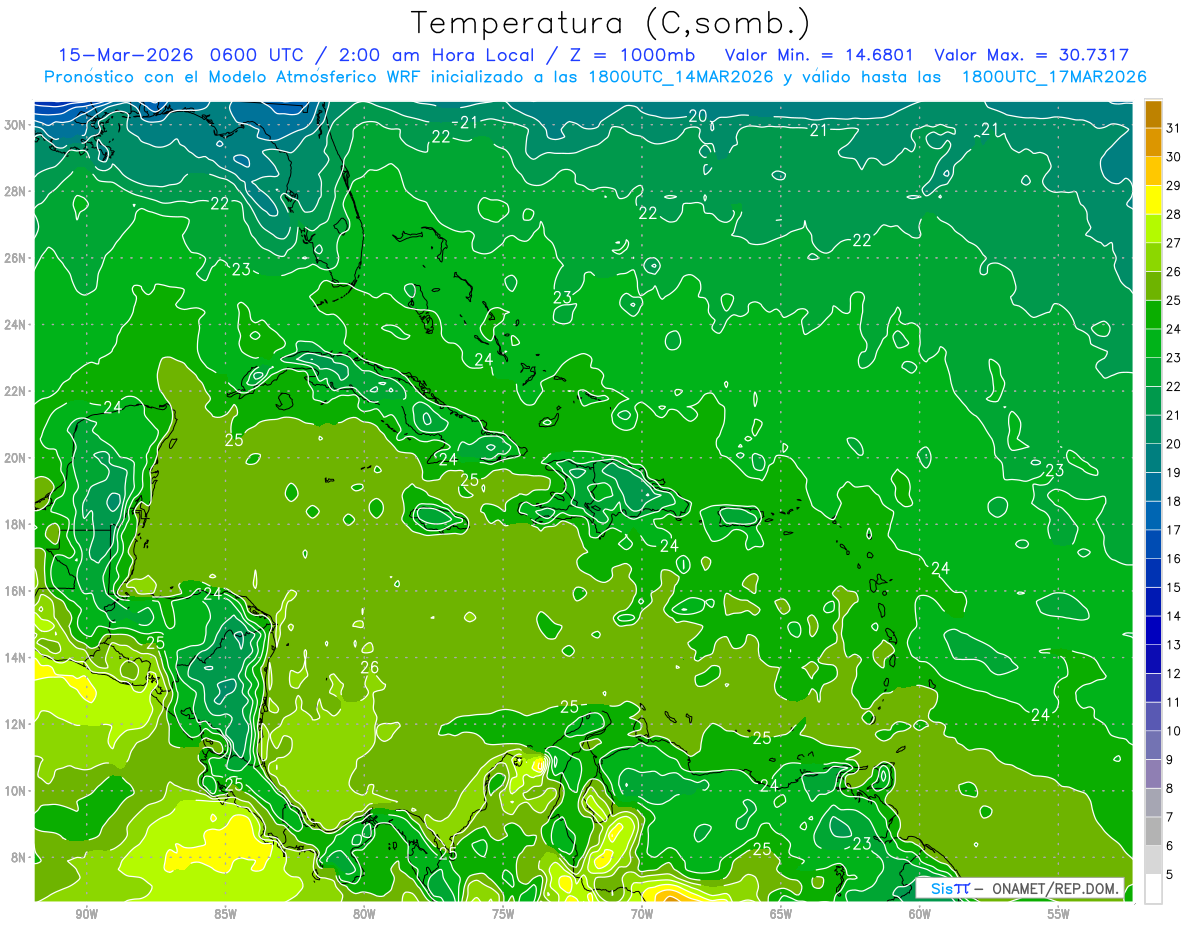Click the legend value 17
1200x927 pixels.
click(1173, 530)
